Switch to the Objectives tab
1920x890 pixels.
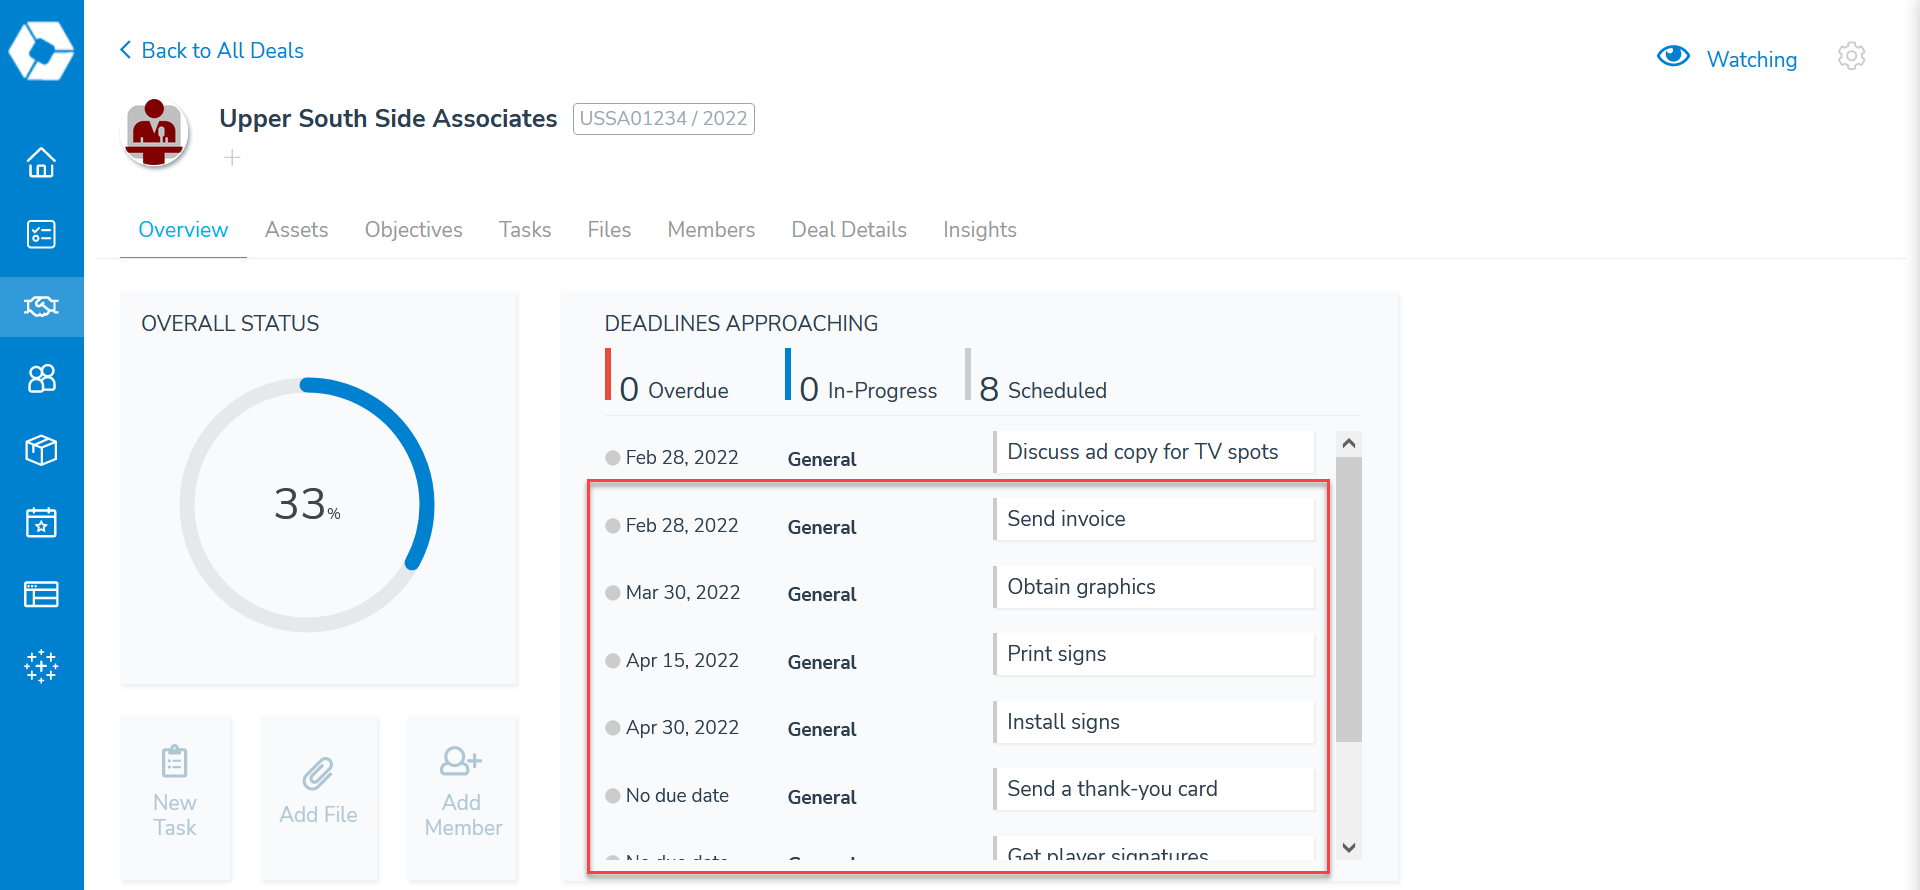(413, 230)
